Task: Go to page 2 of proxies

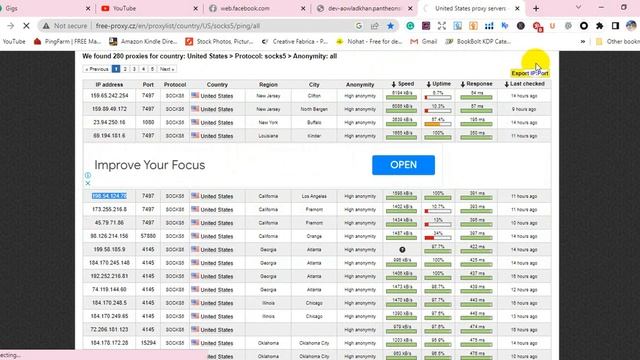Action: (125, 69)
